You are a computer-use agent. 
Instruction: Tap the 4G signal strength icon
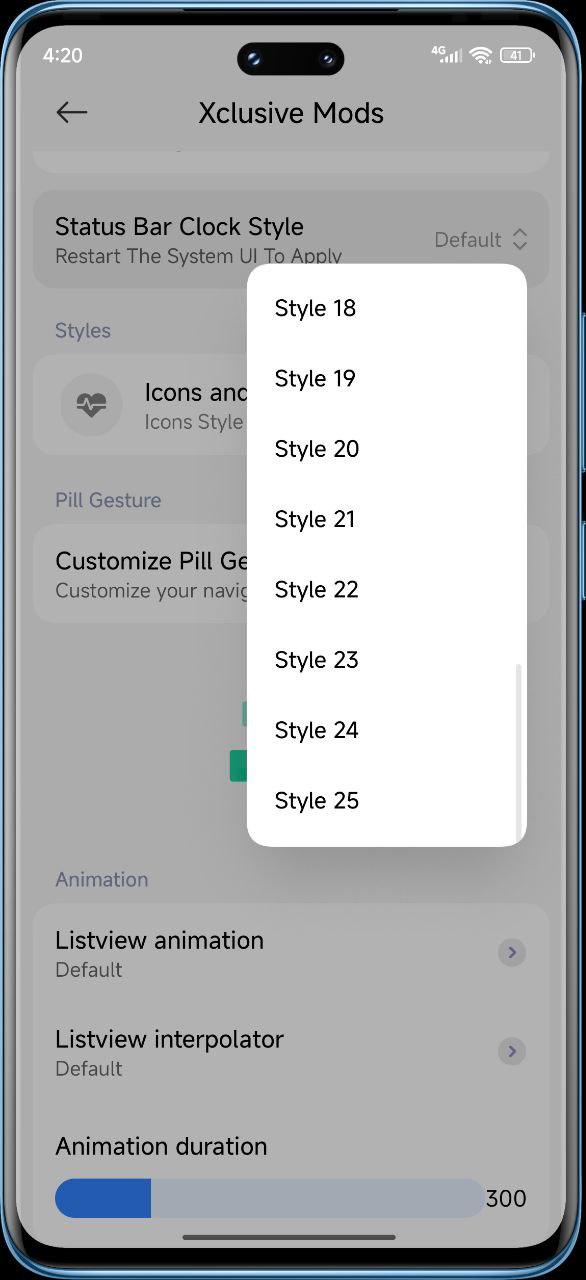coord(447,55)
